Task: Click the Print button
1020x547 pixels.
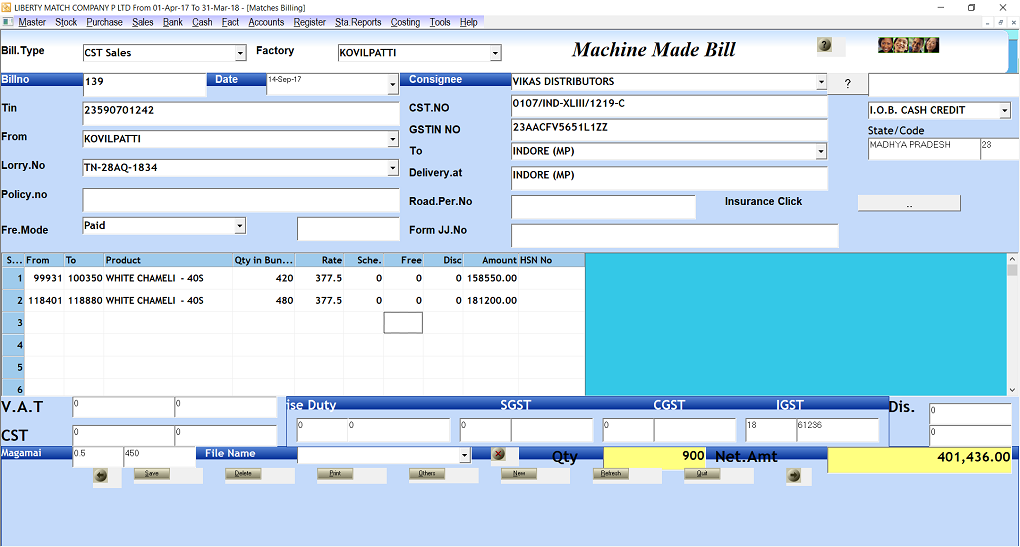Action: tap(335, 474)
